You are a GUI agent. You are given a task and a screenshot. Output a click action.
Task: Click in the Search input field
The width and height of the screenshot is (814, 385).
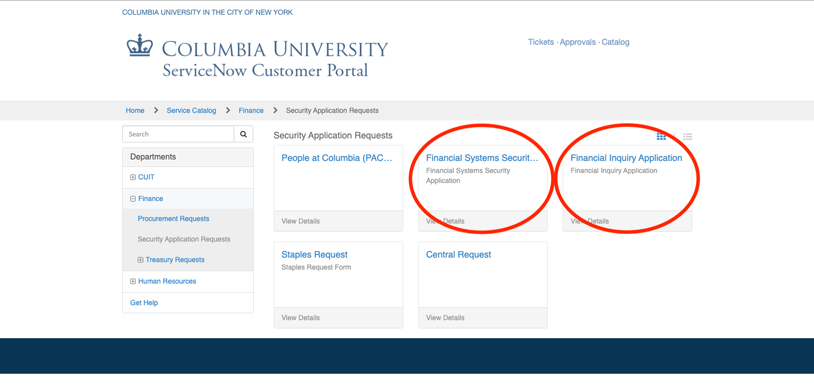[178, 134]
